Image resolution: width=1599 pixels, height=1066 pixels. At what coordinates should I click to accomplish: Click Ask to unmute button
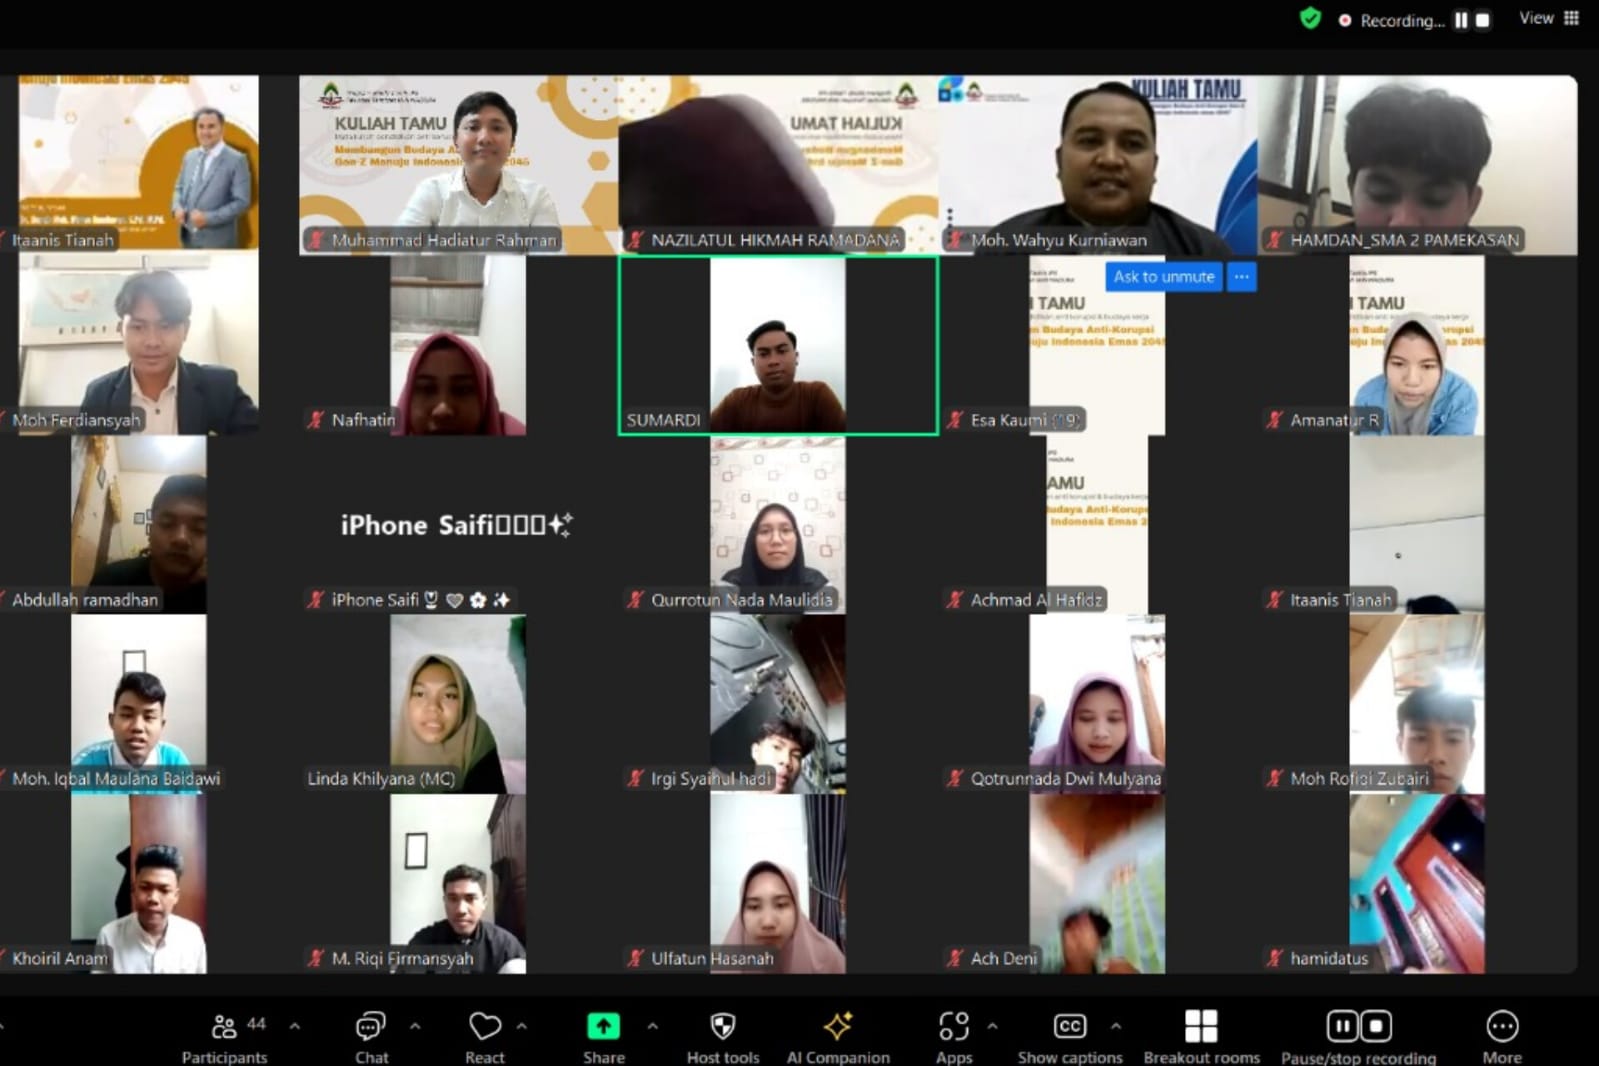[x=1163, y=277]
